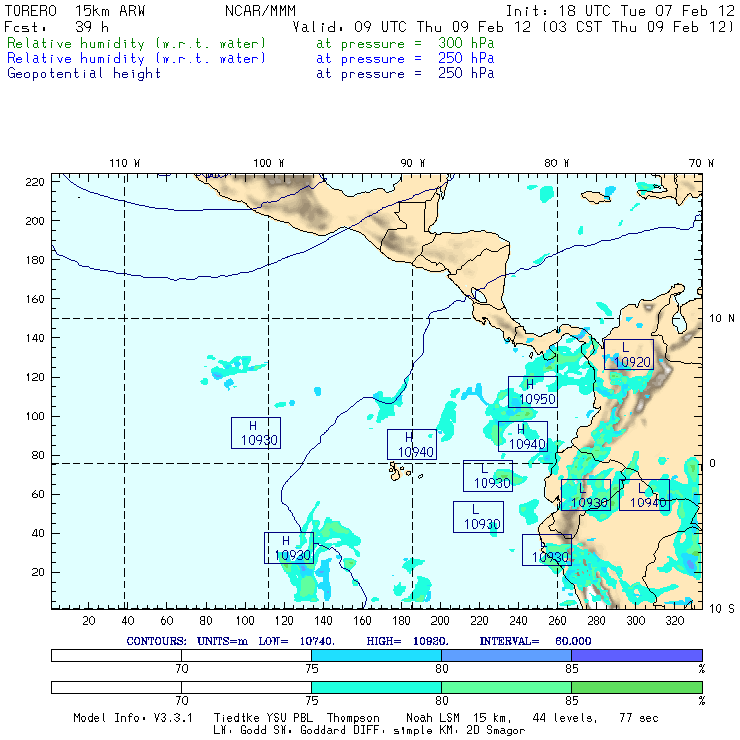Click the '110 W' longitude label
This screenshot has width=740, height=740.
125,163
